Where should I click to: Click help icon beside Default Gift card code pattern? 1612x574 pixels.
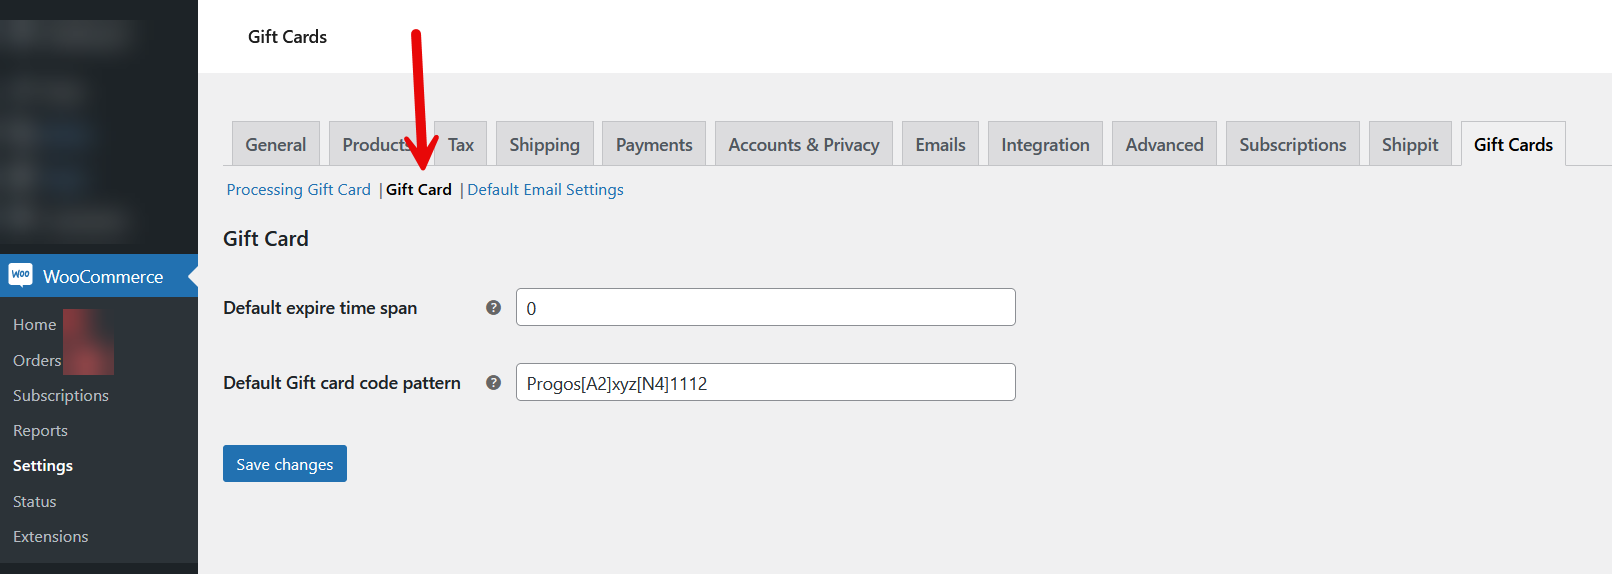[x=493, y=383]
